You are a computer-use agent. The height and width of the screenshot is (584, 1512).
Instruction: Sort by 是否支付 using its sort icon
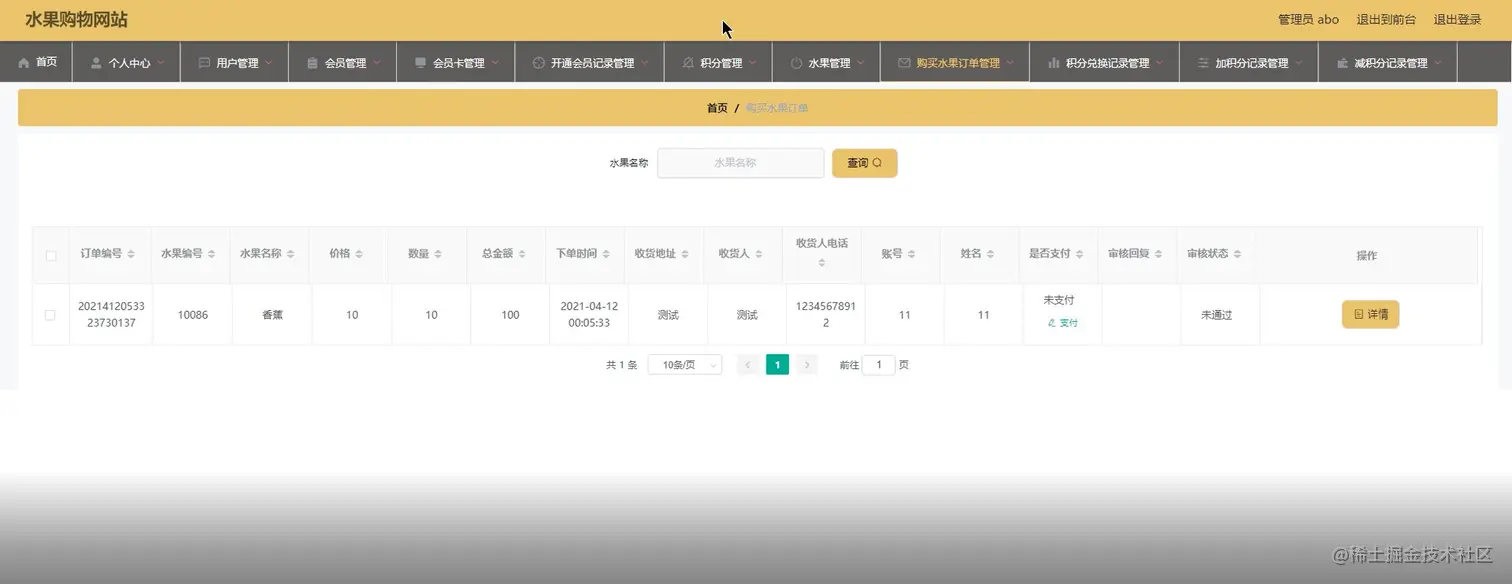1079,254
